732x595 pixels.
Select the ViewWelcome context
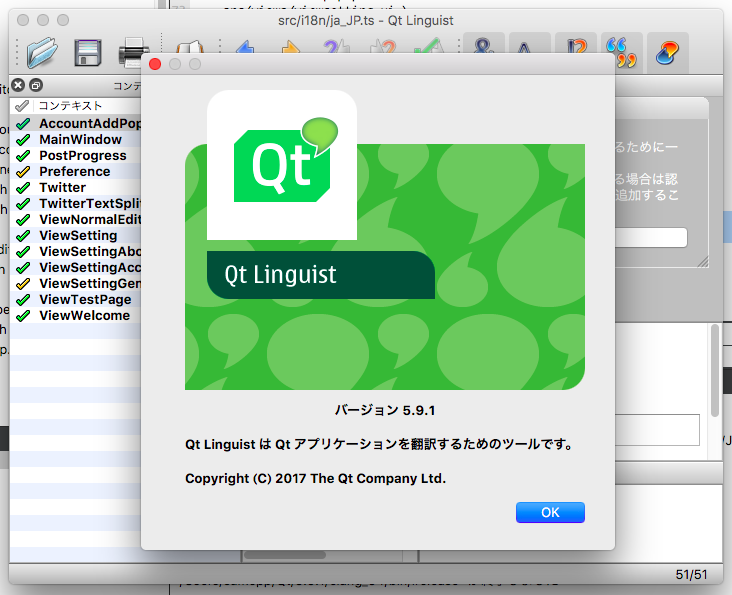click(x=76, y=315)
